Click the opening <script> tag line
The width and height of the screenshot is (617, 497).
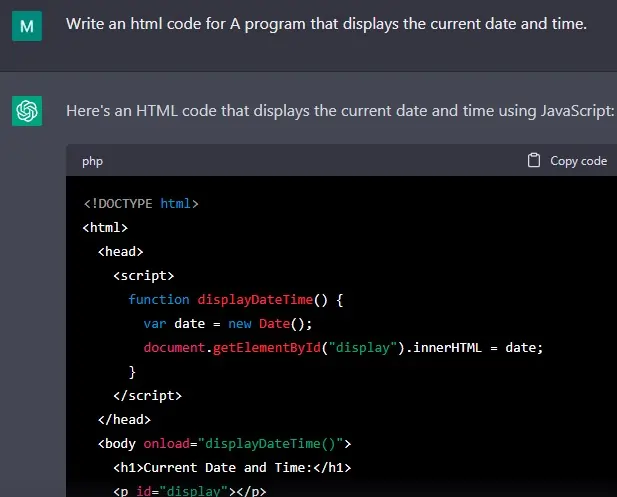[144, 276]
